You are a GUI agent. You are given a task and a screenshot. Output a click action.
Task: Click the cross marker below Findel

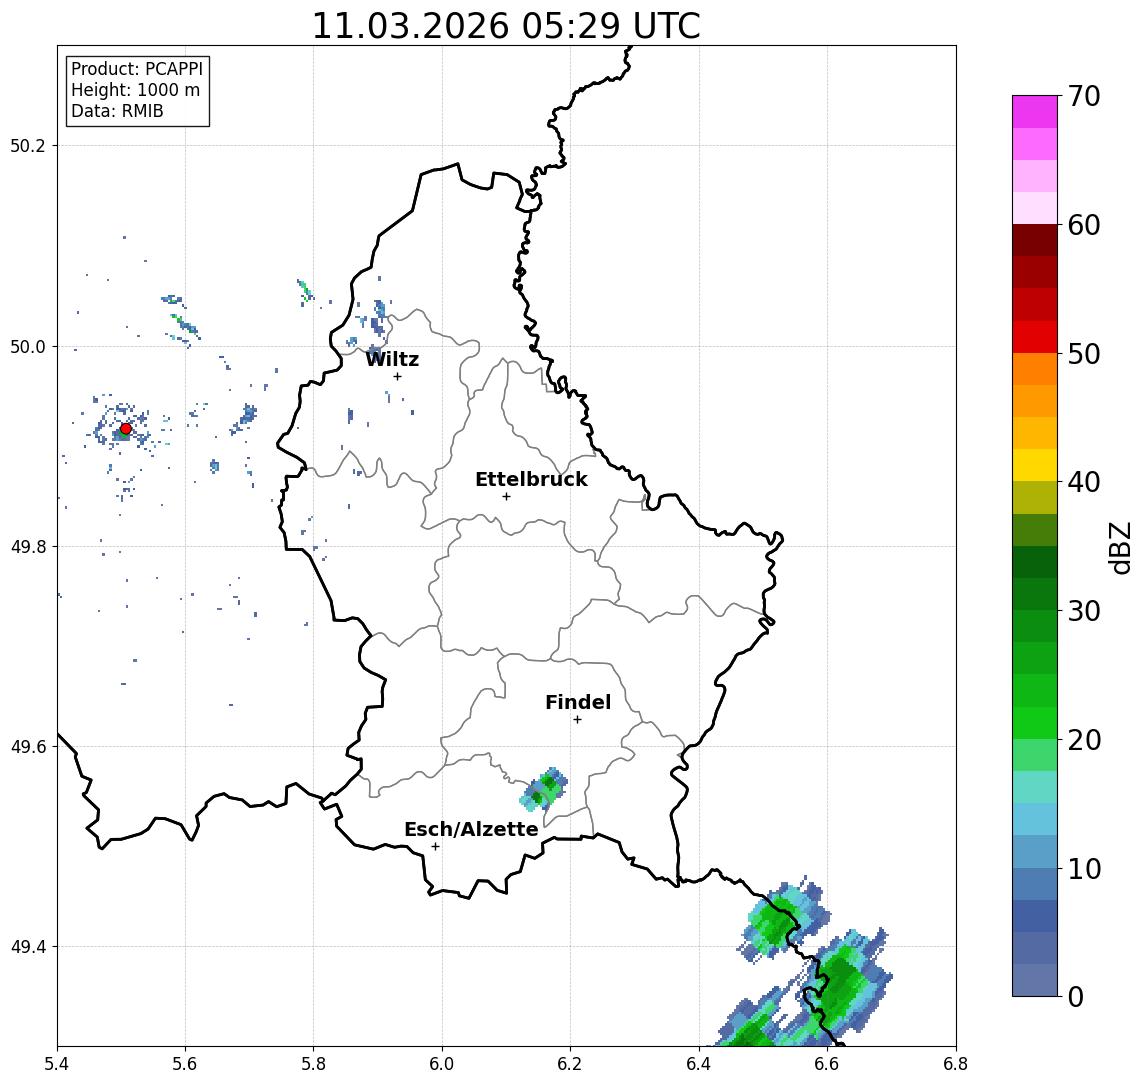tap(577, 720)
